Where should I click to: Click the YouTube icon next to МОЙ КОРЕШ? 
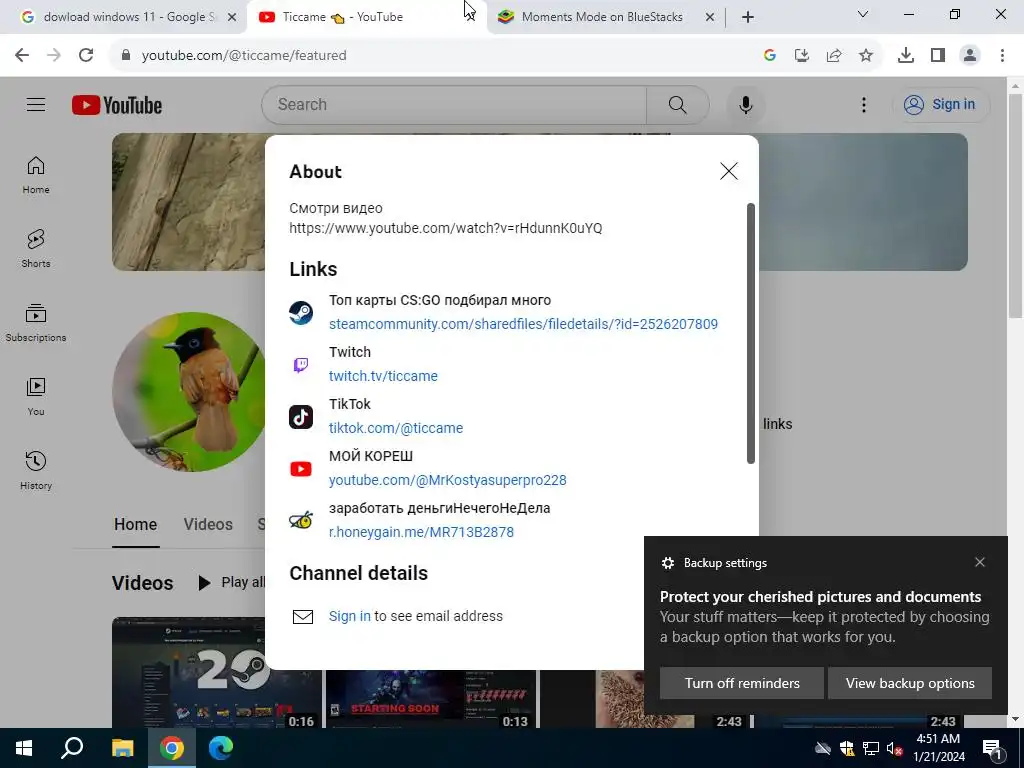coord(301,468)
